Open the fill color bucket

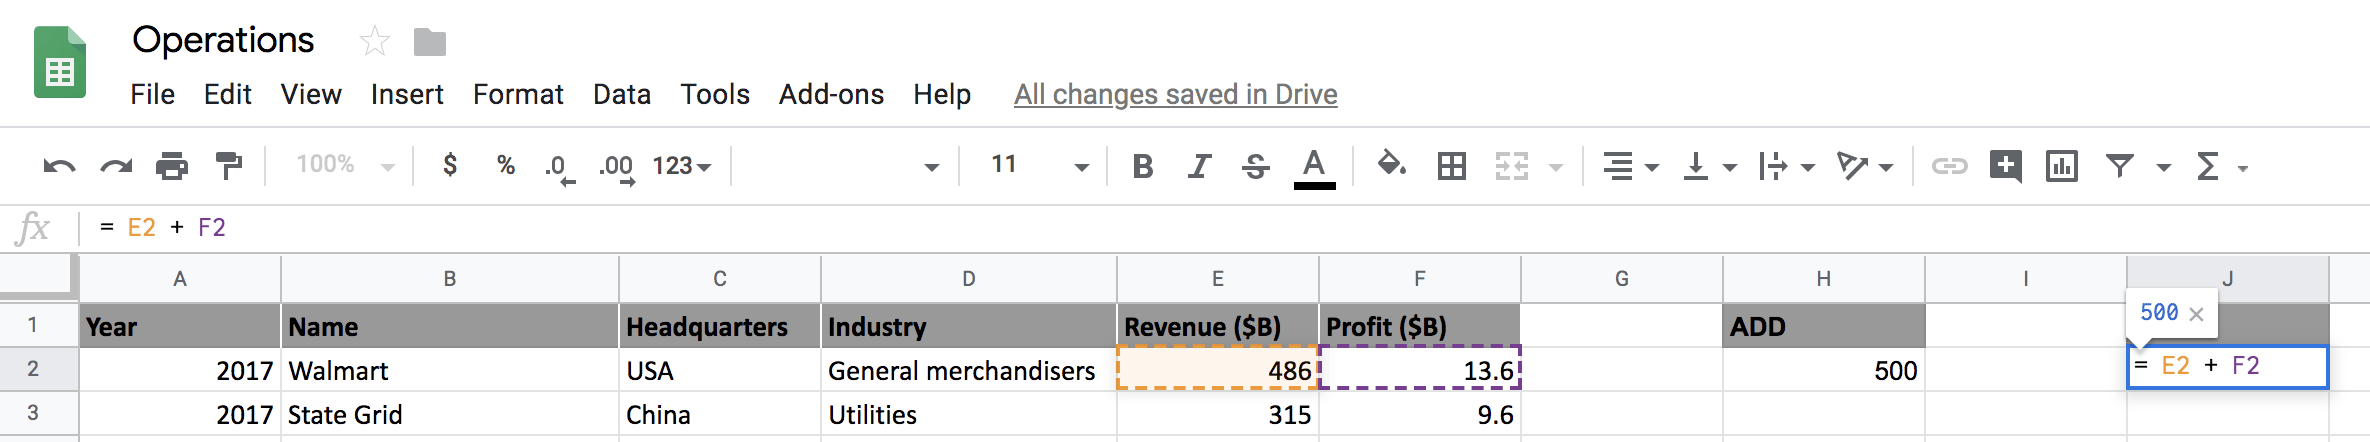pos(1391,164)
